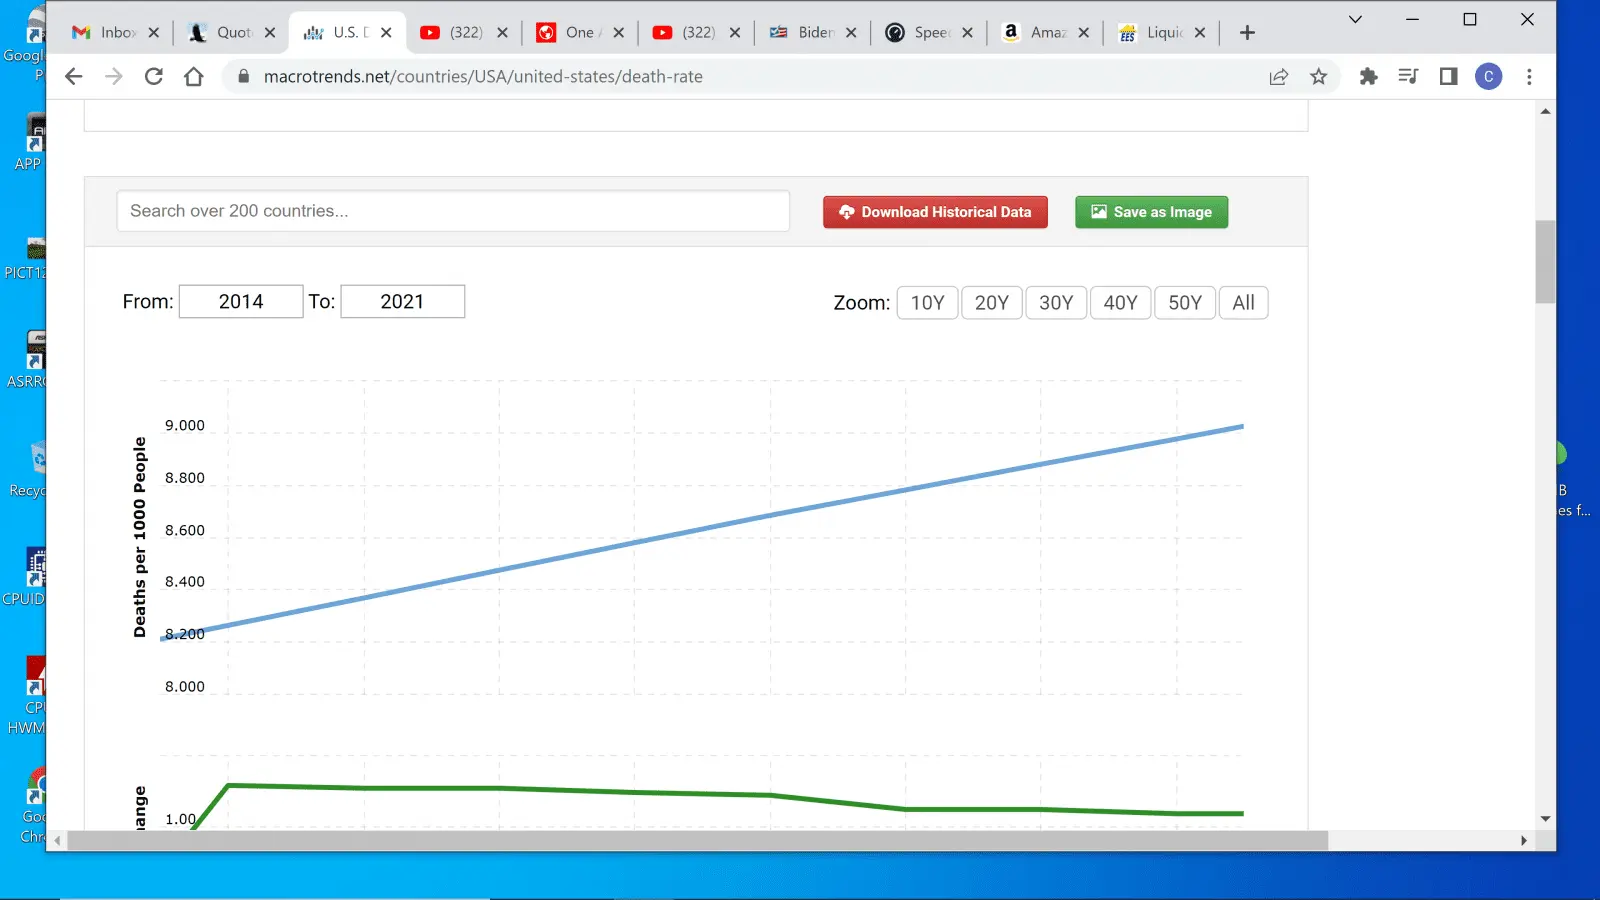The height and width of the screenshot is (900, 1600).
Task: Share this page via address bar icon
Action: [1279, 77]
